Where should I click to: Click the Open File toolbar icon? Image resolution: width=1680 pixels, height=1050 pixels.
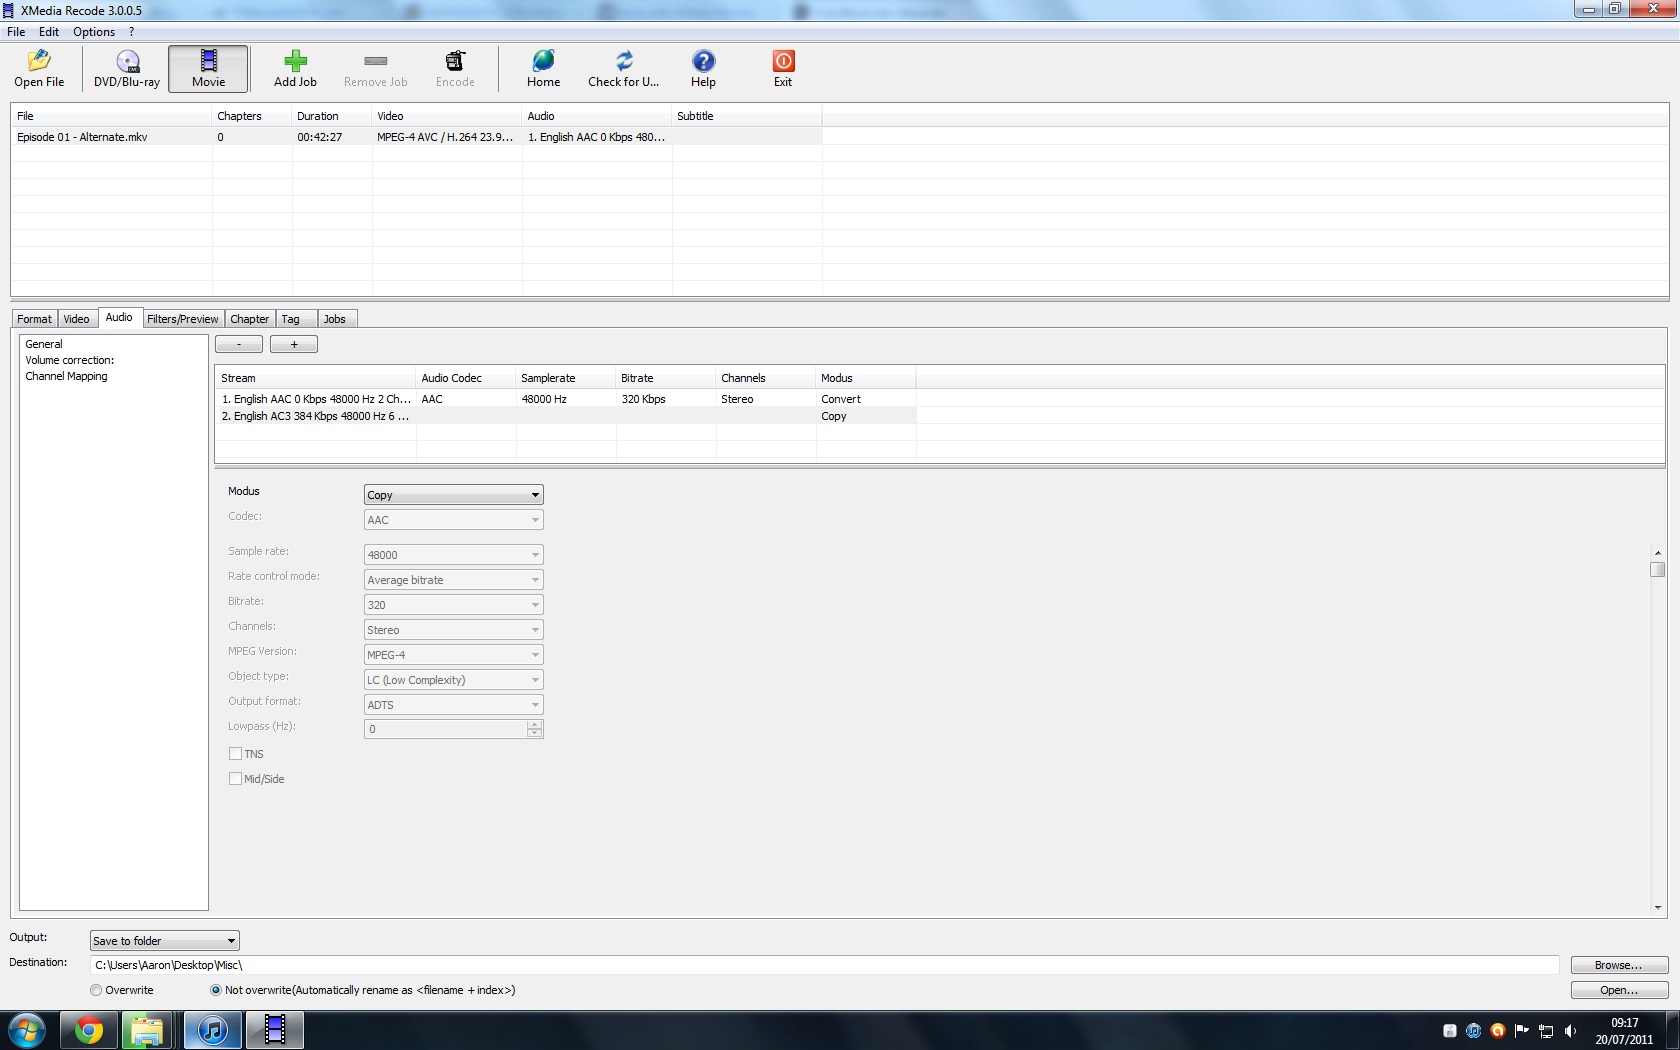pyautogui.click(x=39, y=61)
